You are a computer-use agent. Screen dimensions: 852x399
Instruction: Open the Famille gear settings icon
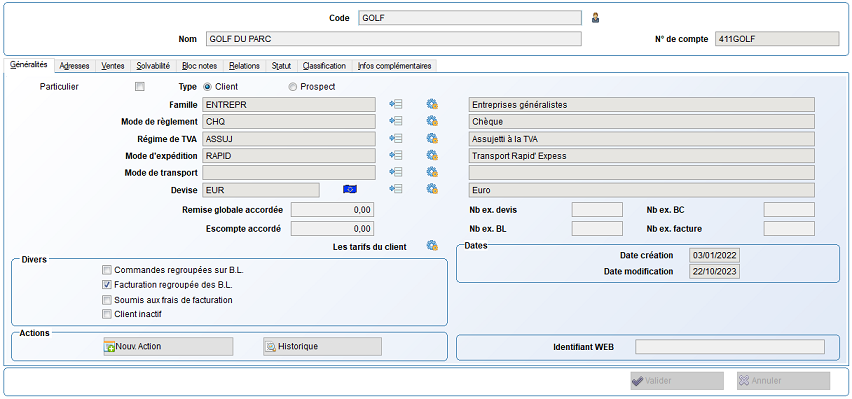point(433,104)
